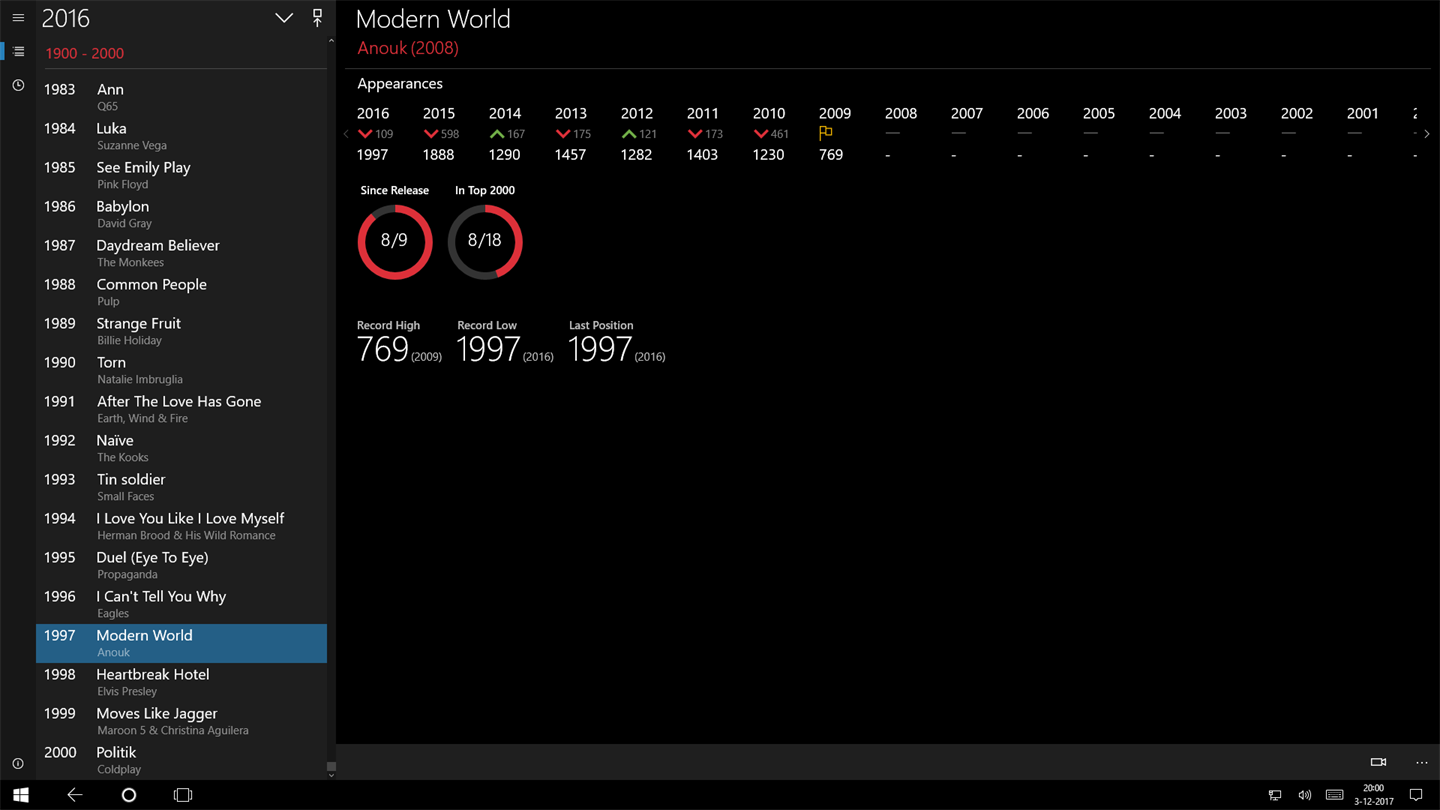Select After The Love Has Gone

coord(181,409)
